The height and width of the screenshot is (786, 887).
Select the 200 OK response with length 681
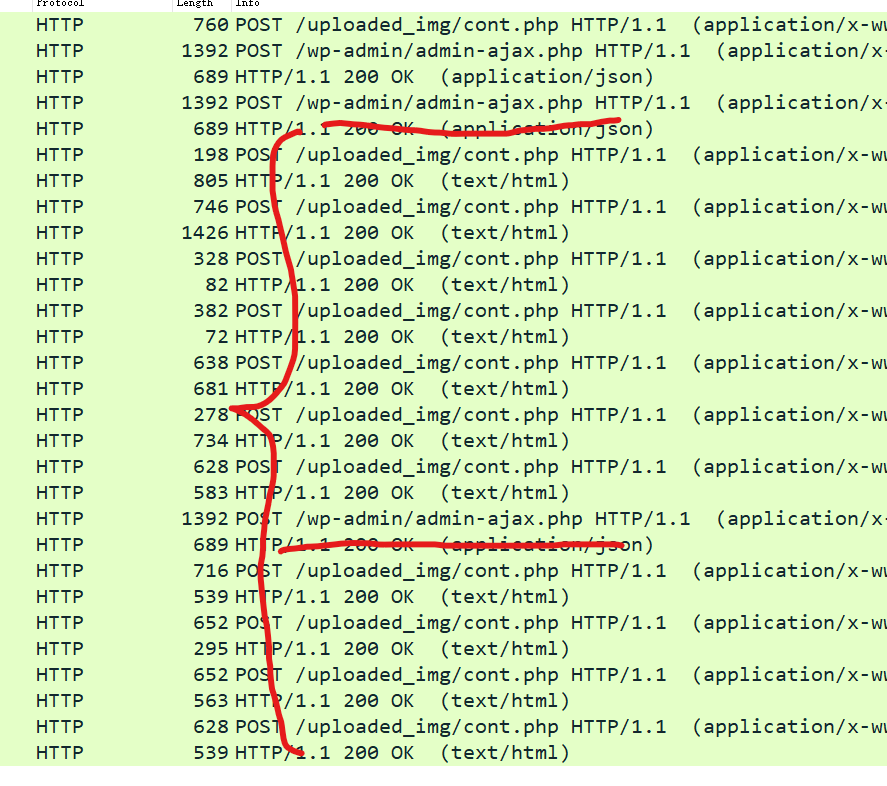(444, 389)
